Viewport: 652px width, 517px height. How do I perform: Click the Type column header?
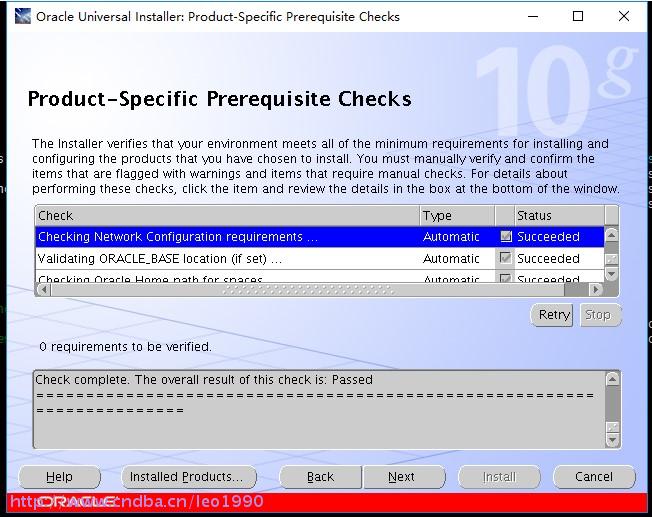point(457,215)
